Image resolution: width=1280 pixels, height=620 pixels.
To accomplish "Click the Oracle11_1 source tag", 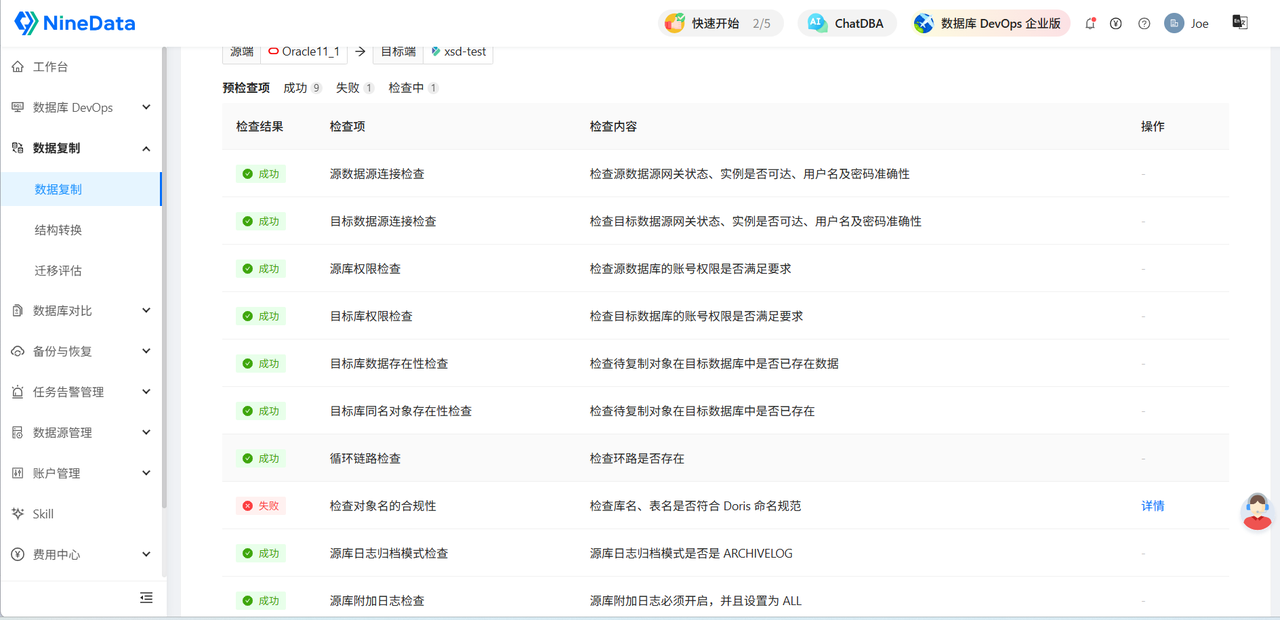I will (x=304, y=51).
